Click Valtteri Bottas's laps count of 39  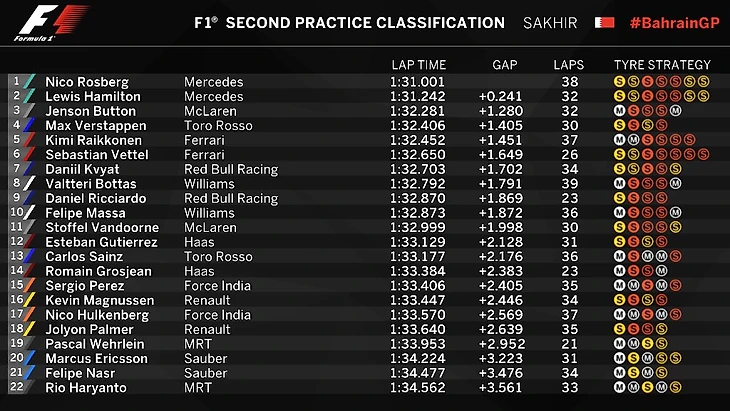(571, 183)
